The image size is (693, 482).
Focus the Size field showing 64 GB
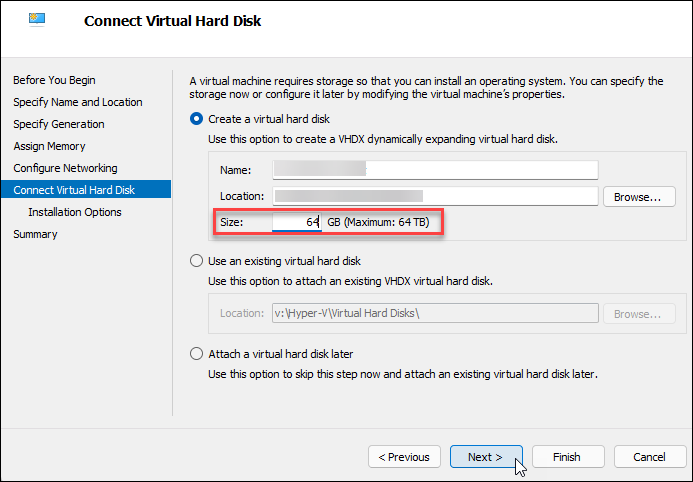click(x=296, y=222)
